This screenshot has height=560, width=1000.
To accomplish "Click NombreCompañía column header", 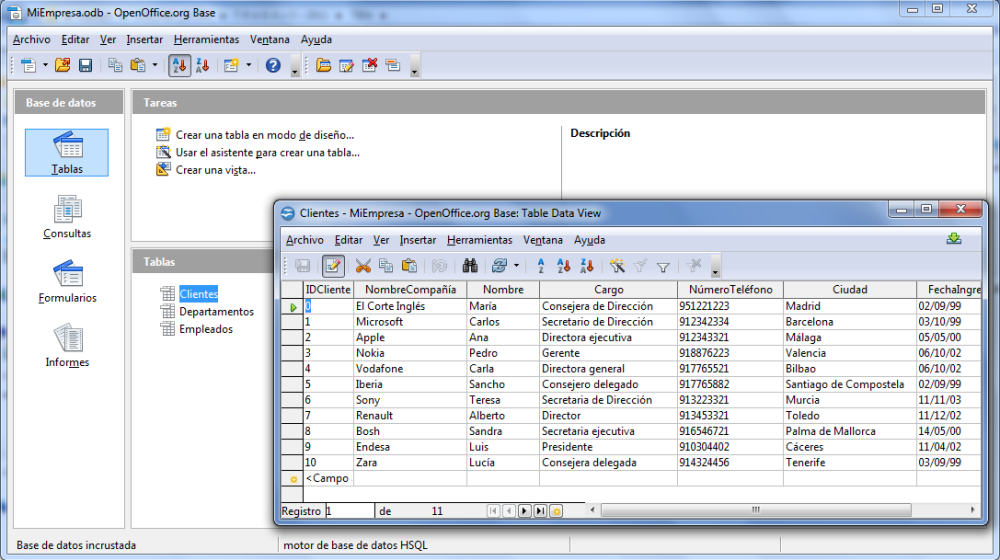I will point(410,290).
